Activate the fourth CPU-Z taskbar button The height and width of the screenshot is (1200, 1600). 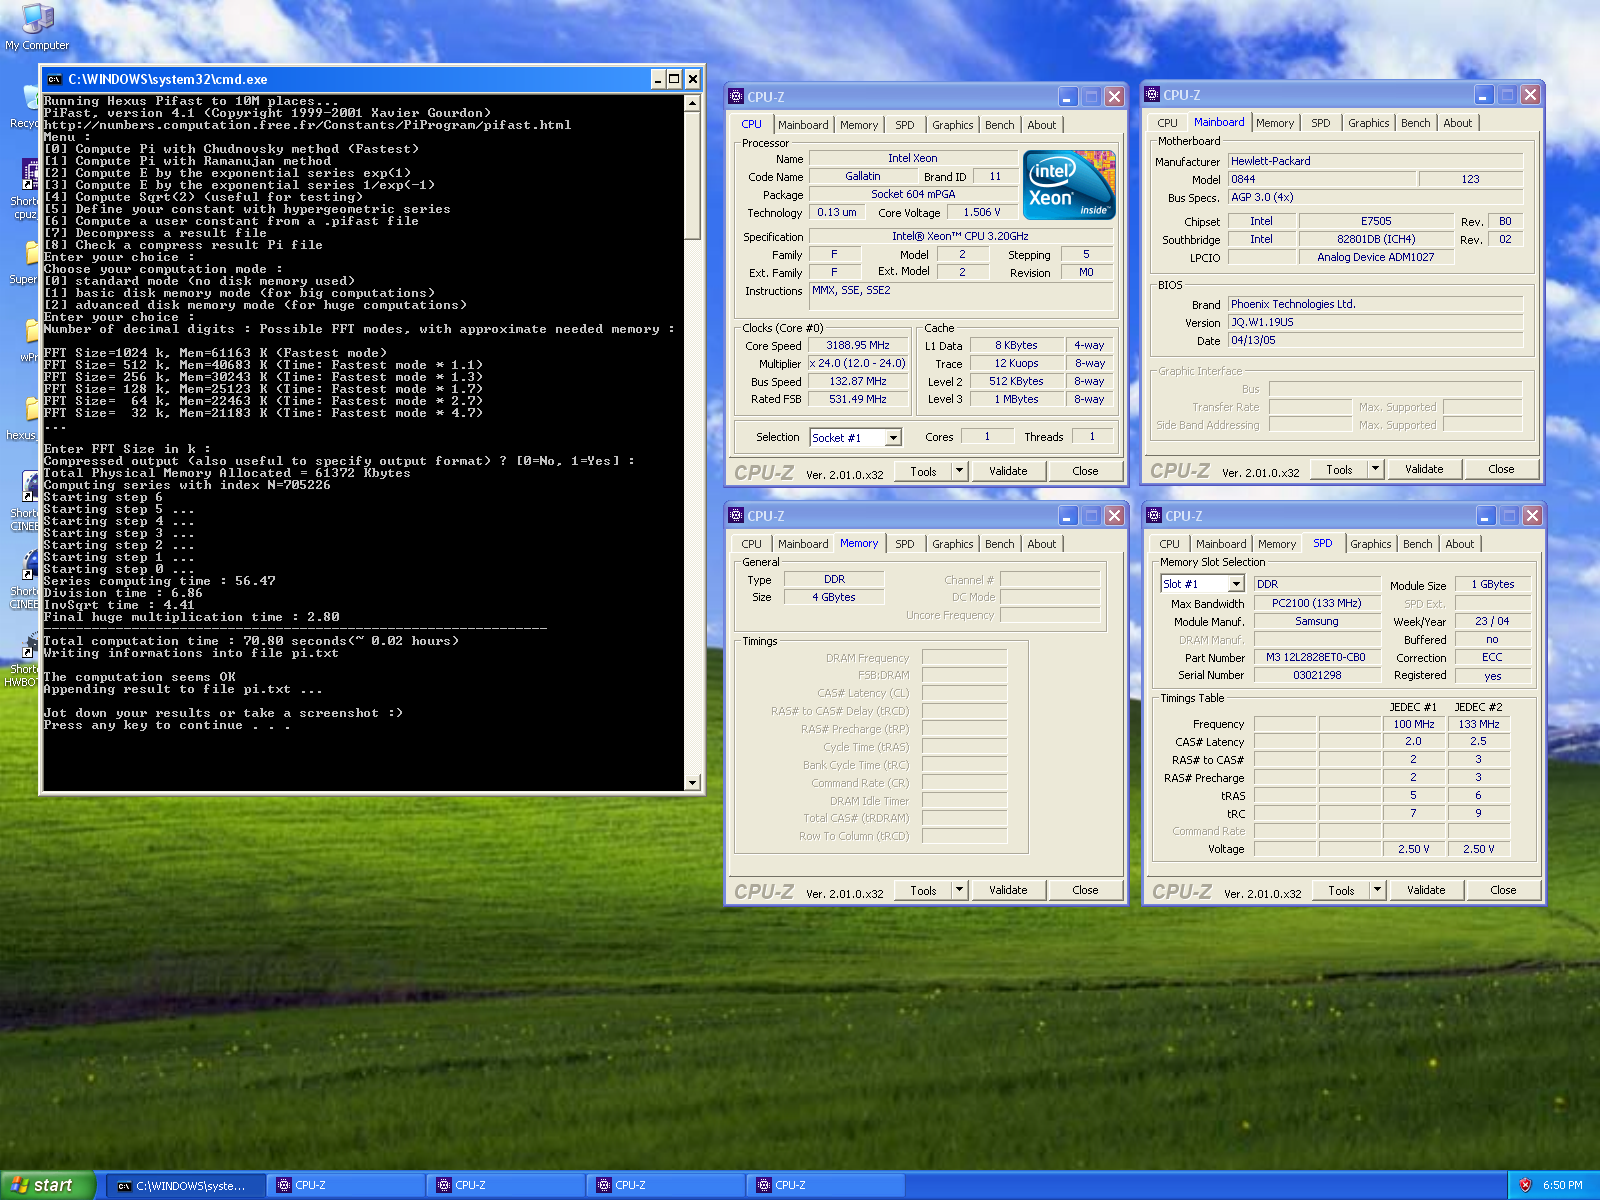[x=827, y=1185]
